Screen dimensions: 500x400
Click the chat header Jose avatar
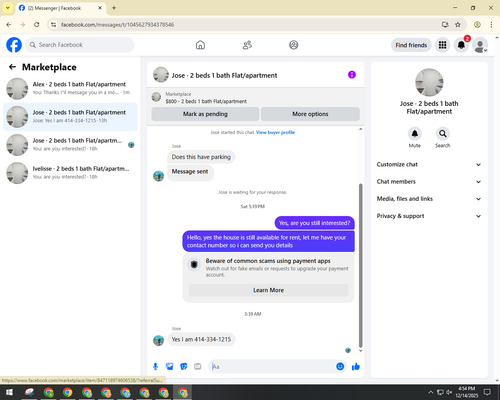tap(161, 75)
